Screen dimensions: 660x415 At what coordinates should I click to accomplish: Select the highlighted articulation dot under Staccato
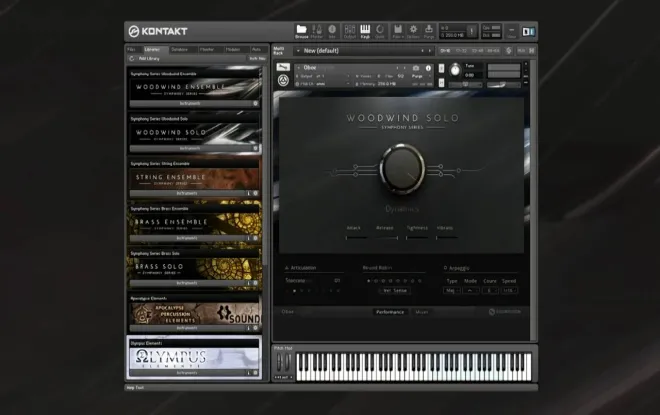[294, 290]
